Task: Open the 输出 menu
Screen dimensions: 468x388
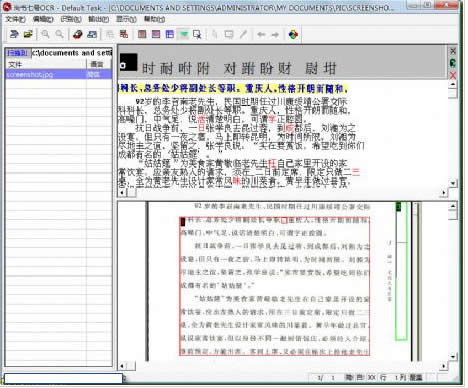Action: coord(99,19)
